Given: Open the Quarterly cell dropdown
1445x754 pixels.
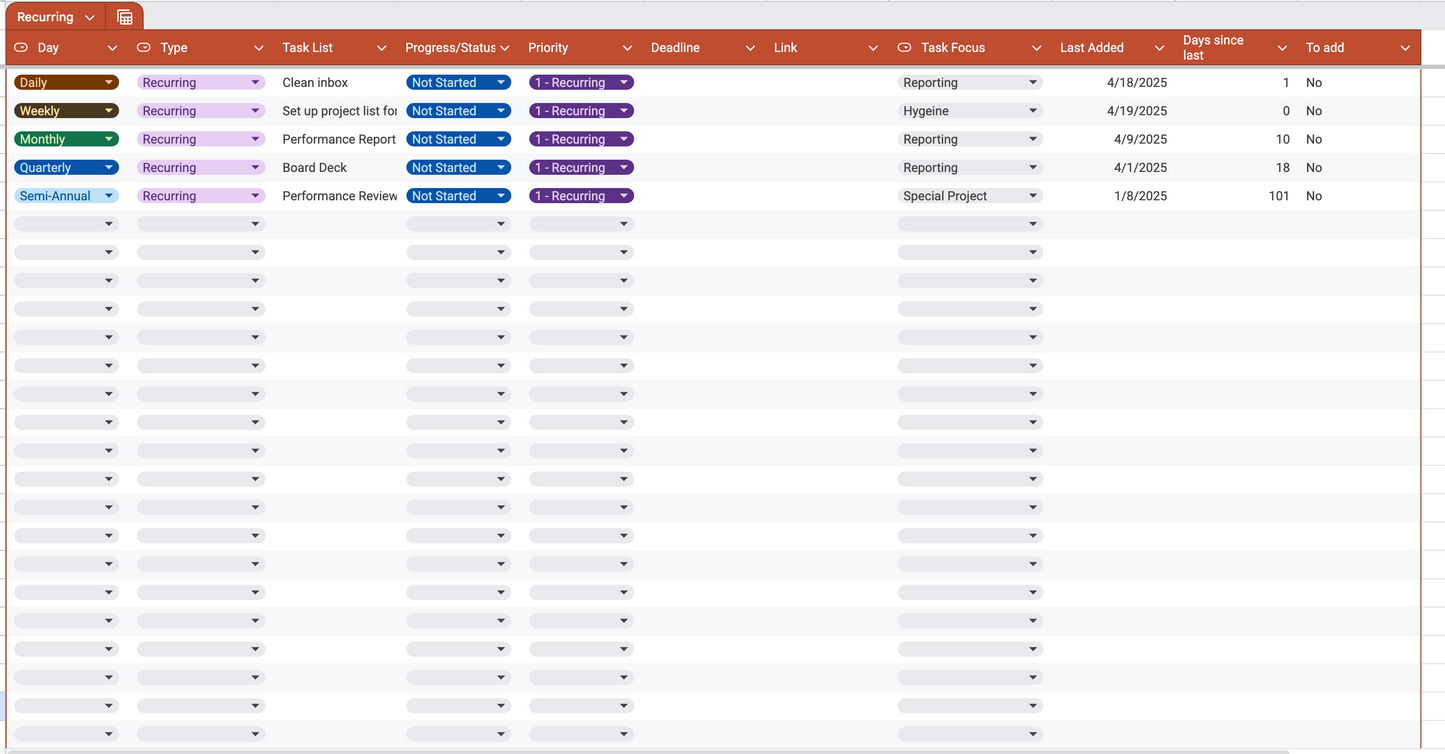Looking at the screenshot, I should coord(108,167).
